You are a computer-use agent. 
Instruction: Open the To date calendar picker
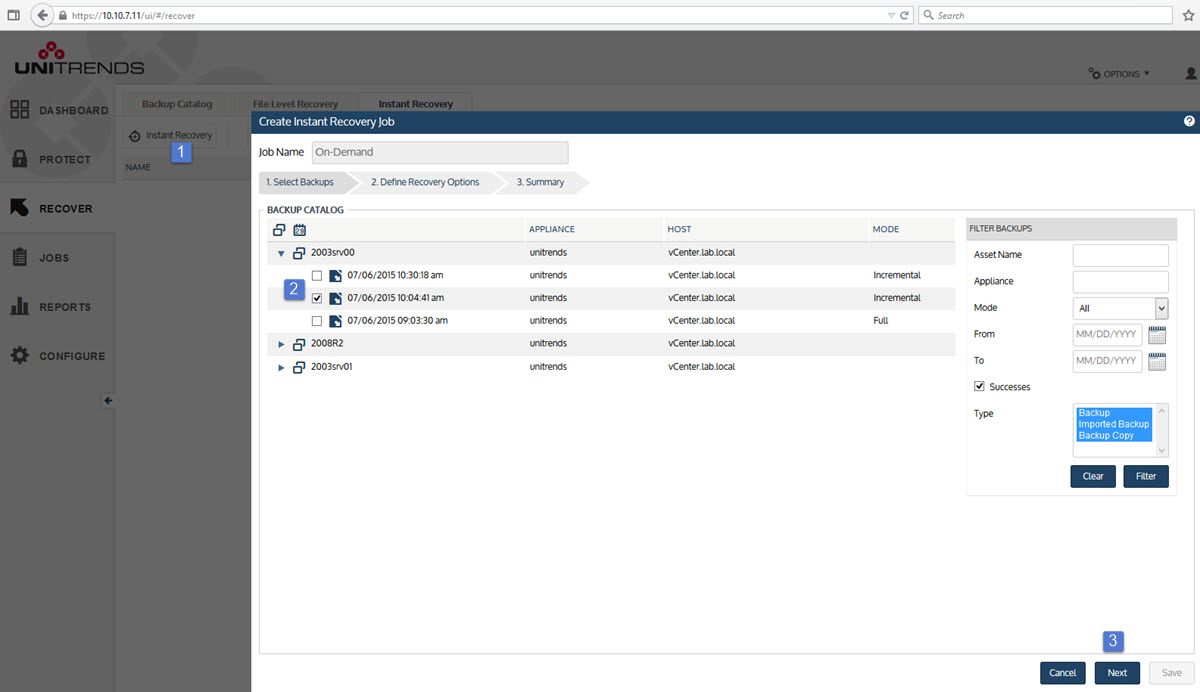click(x=1157, y=361)
